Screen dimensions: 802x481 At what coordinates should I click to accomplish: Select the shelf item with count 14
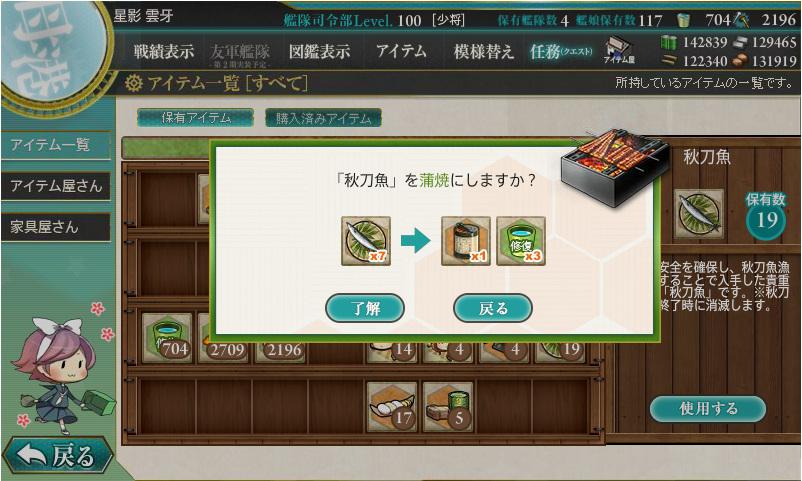[x=392, y=351]
